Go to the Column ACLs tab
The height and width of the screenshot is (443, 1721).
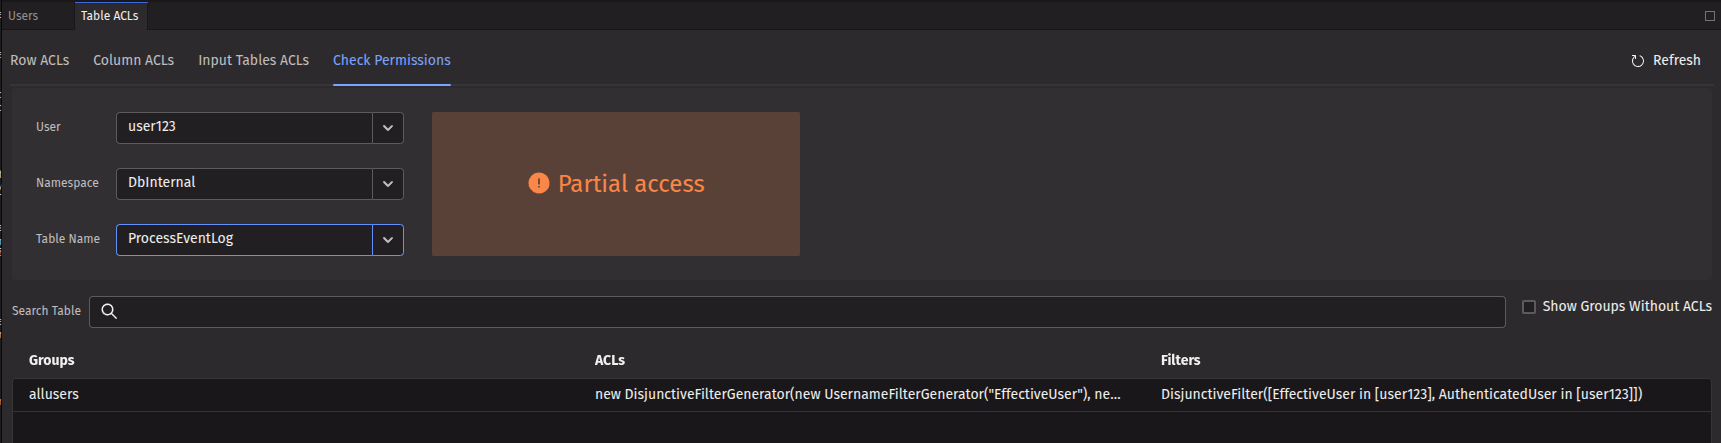(x=133, y=60)
